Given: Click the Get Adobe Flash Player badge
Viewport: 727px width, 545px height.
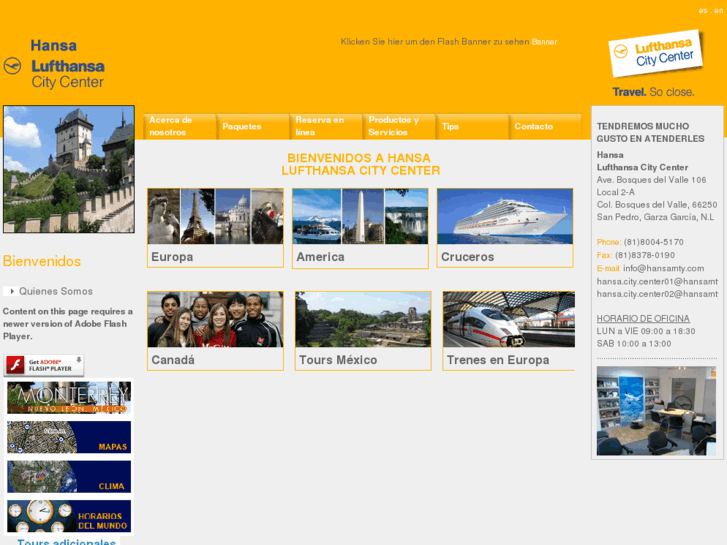Looking at the screenshot, I should click(x=44, y=365).
